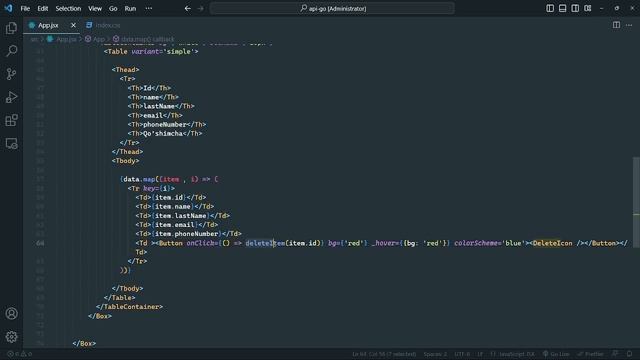Screen dimensions: 640x360
Task: Toggle the bottom panel layout icon
Action: [x=562, y=8]
